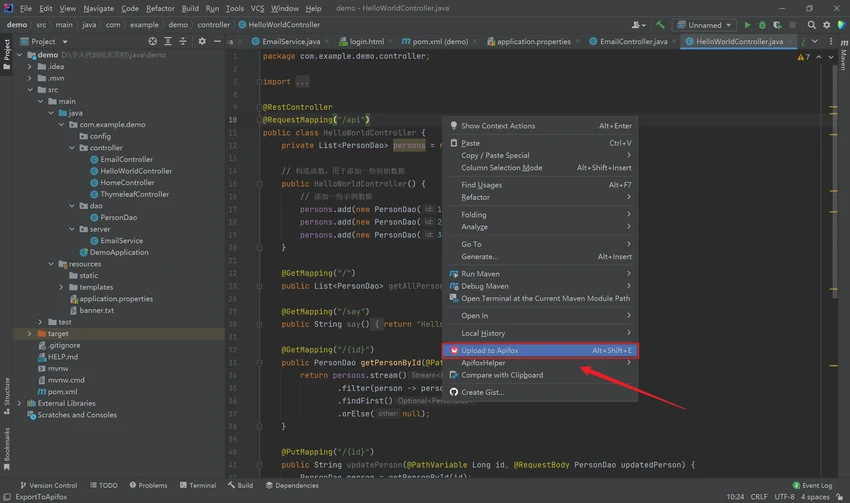Open the VCS menu in menu bar
Screen dimensions: 850x503
click(x=257, y=8)
